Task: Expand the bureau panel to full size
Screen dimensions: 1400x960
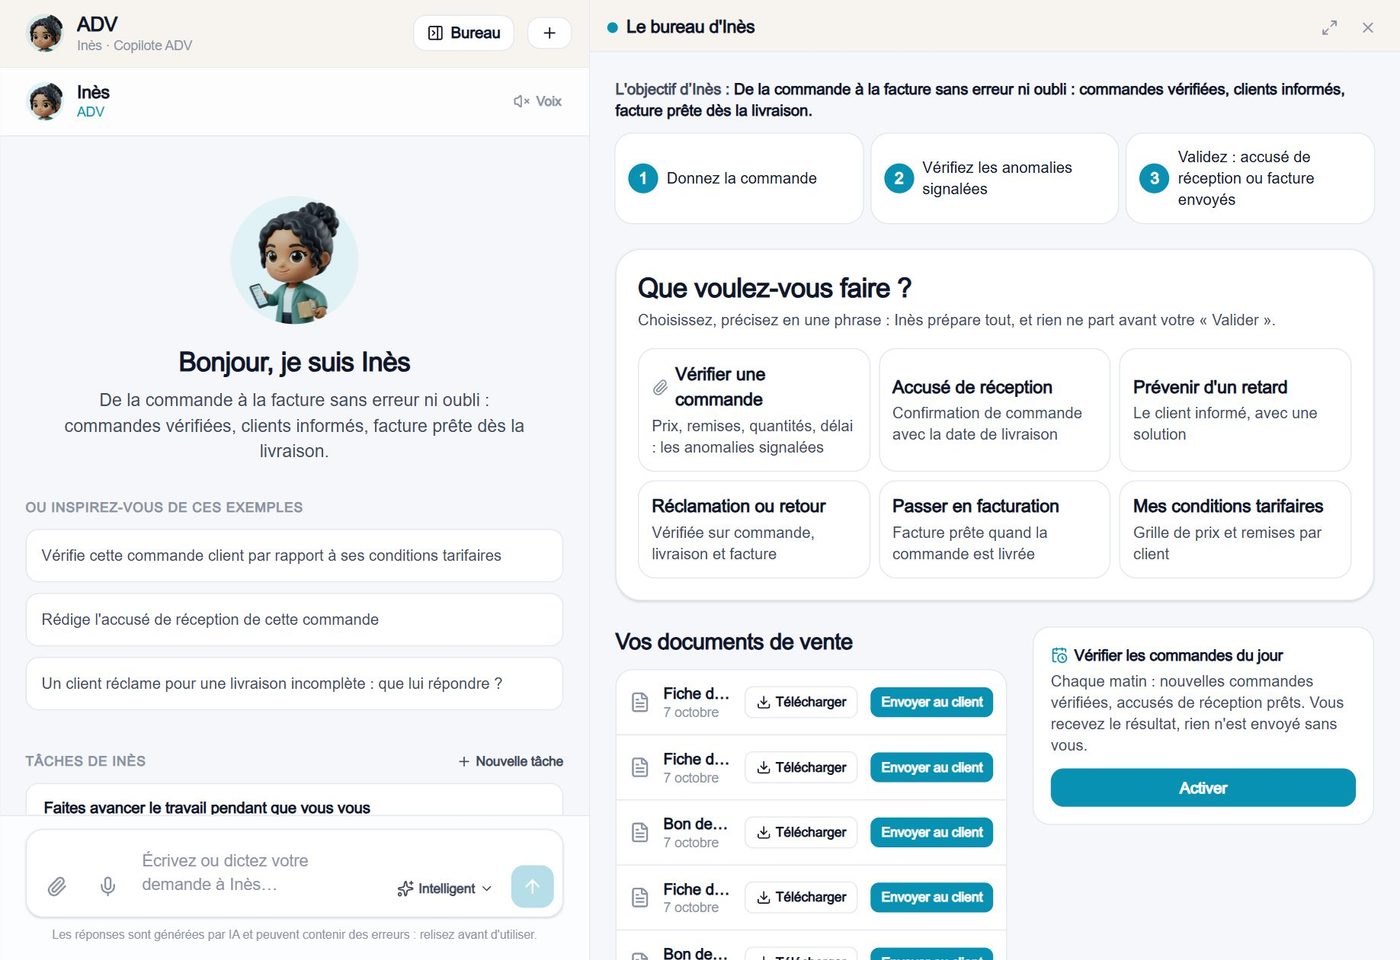Action: click(1329, 28)
